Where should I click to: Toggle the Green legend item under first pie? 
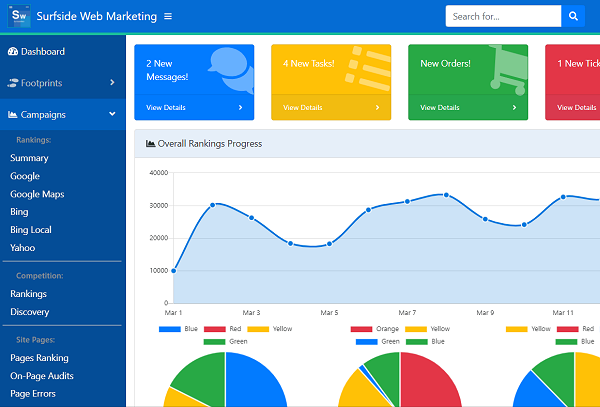pyautogui.click(x=225, y=341)
